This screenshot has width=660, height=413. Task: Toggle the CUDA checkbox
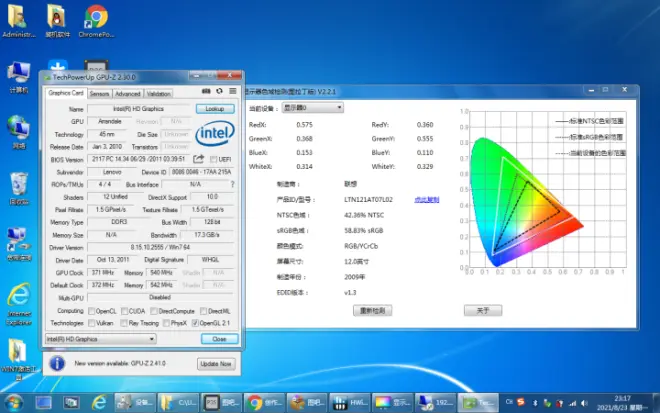124,311
